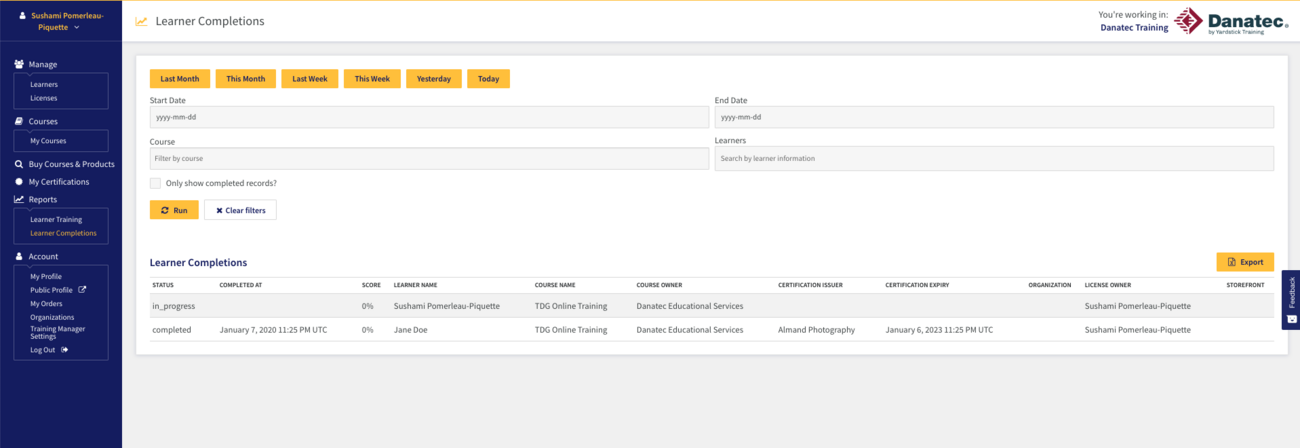Screen dimensions: 1300x448
Task: Click the Learners search input field
Action: coord(994,158)
